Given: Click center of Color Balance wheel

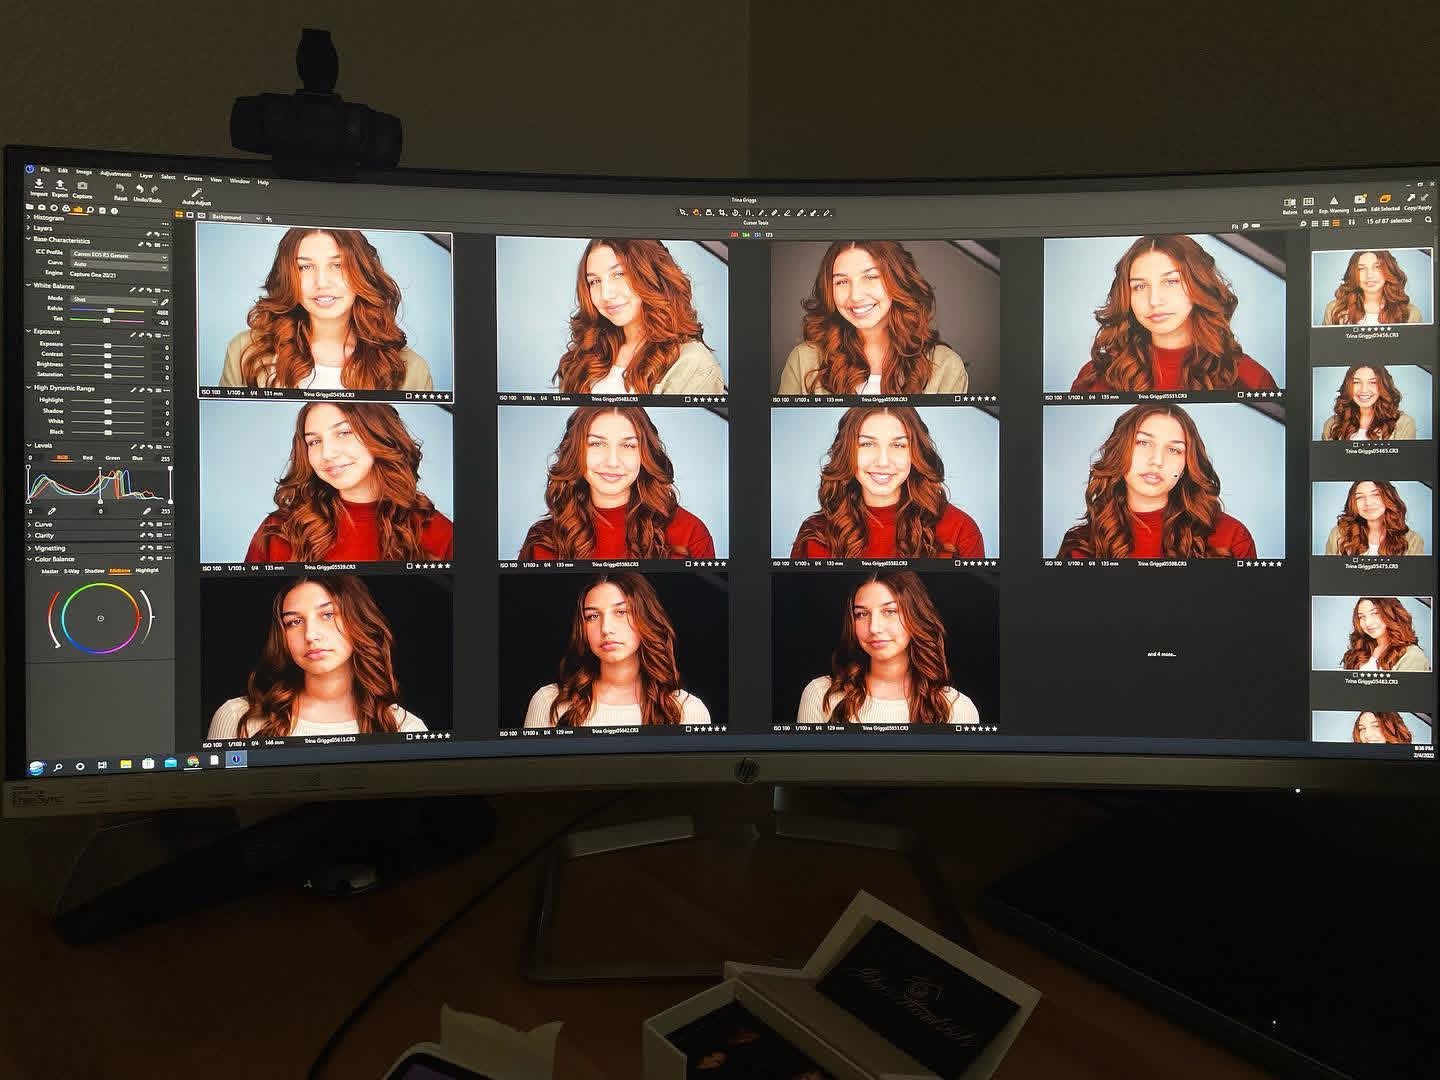Looking at the screenshot, I should 100,619.
